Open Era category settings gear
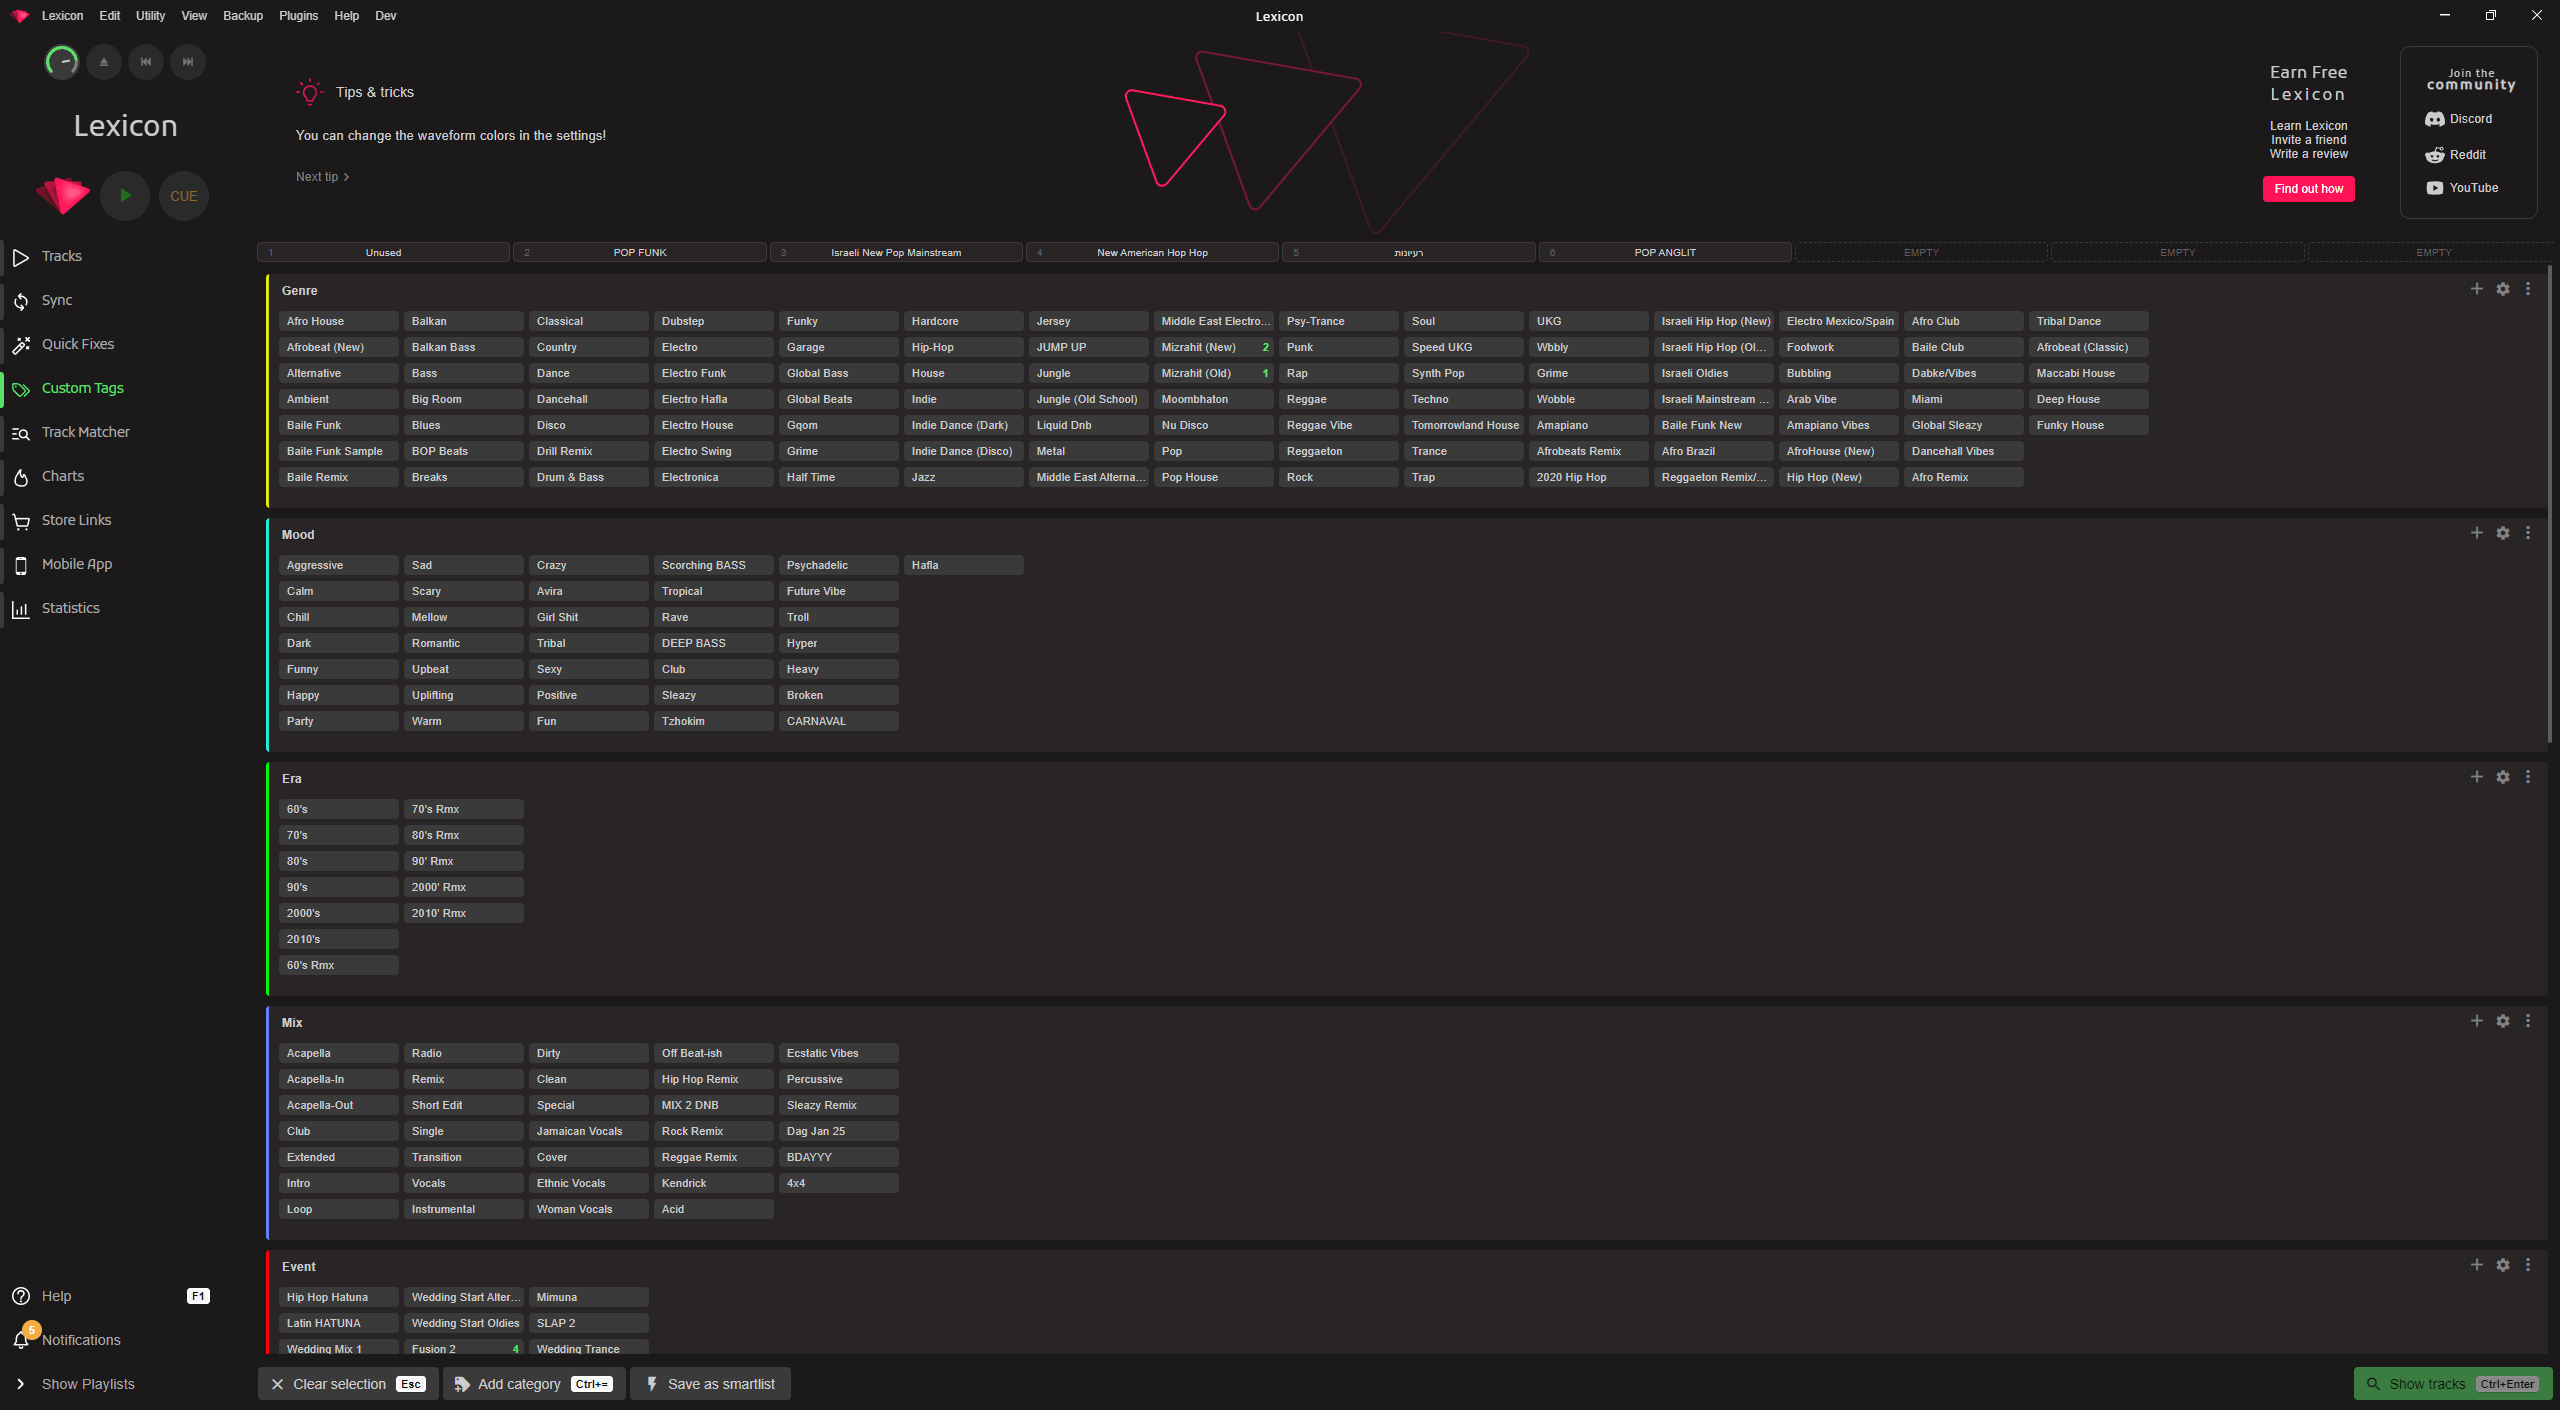 2503,777
